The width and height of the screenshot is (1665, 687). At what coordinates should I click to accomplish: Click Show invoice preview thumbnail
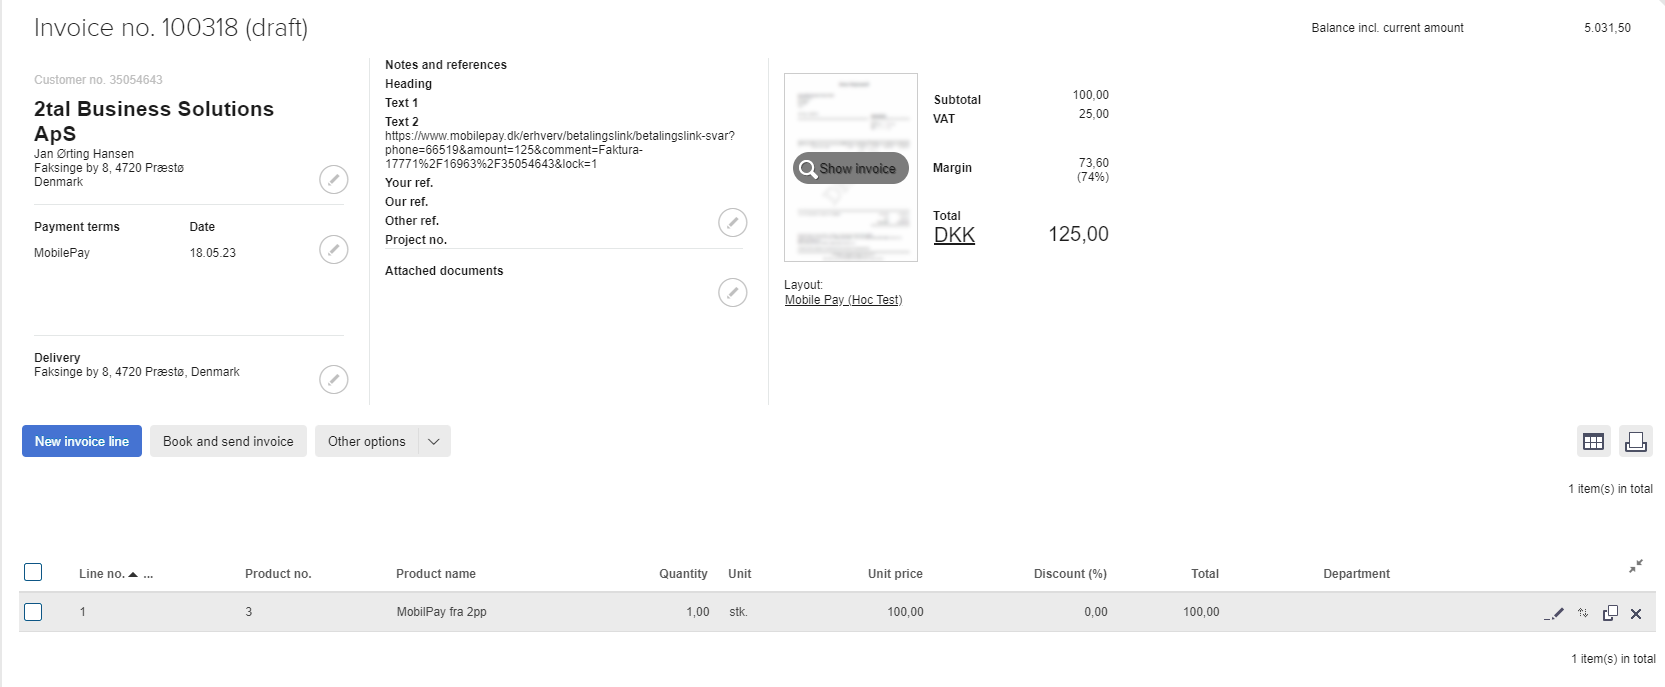click(851, 168)
